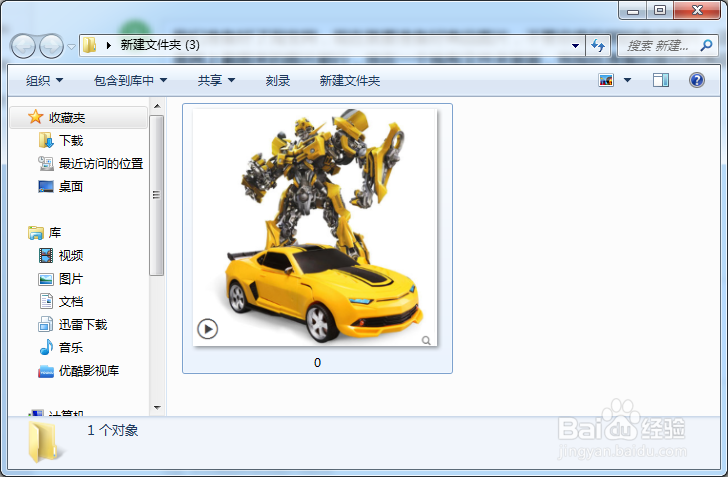Open the 音乐 library

(71, 347)
